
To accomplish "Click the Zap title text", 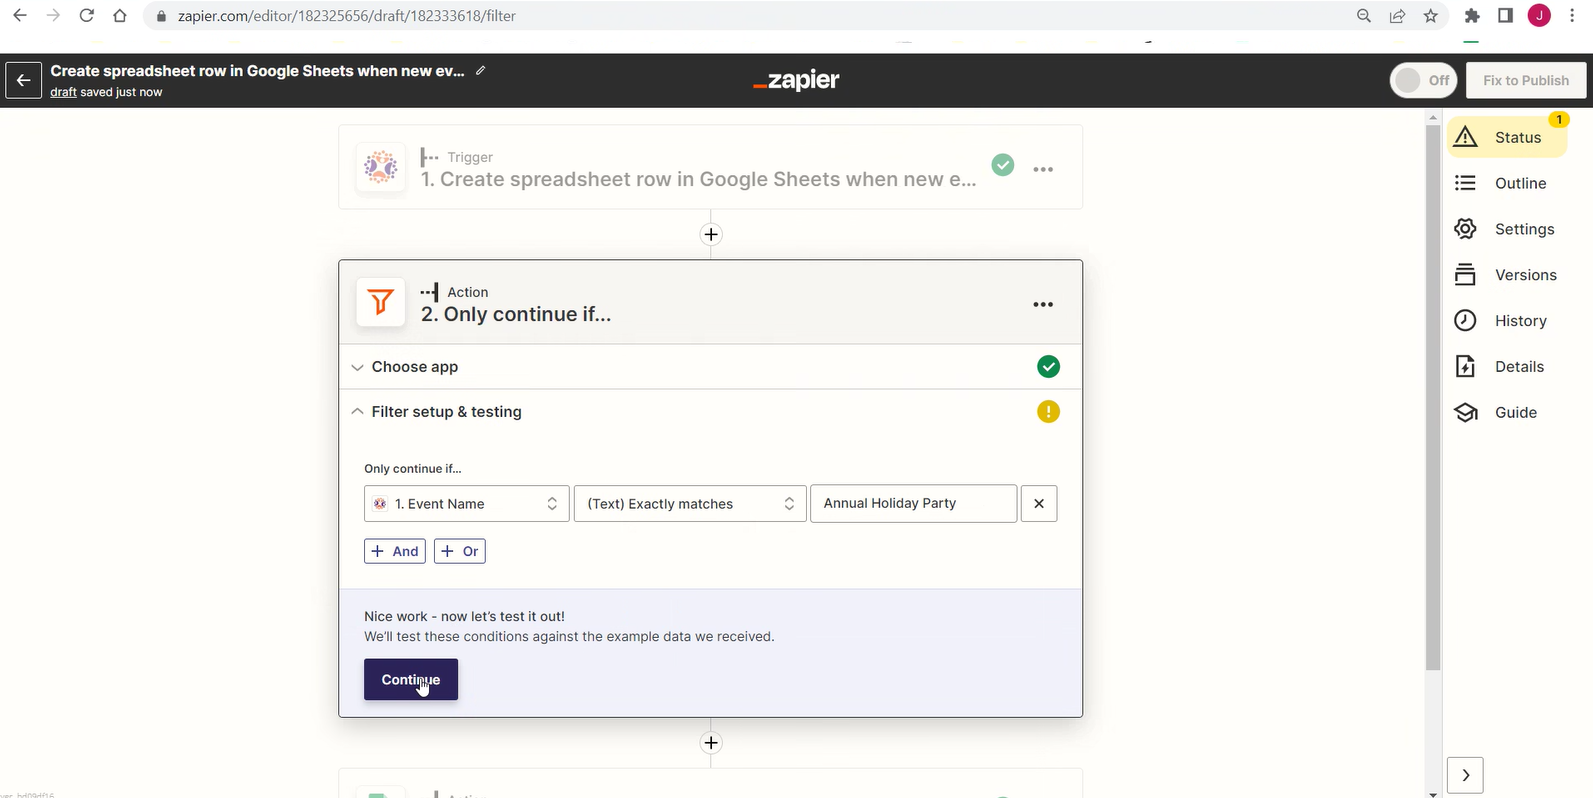I will point(258,71).
